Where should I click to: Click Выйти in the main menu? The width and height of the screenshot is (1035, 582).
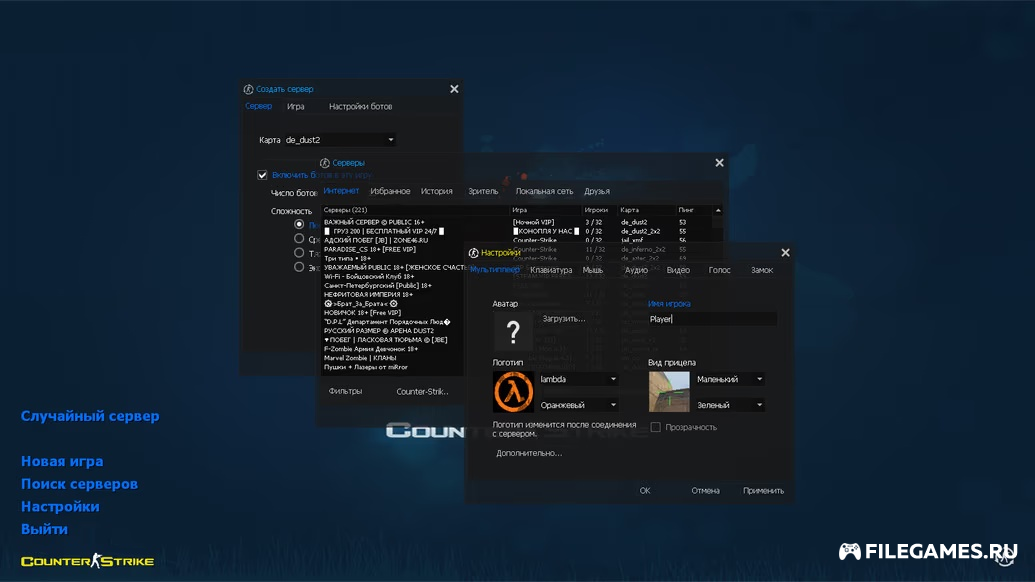(x=44, y=529)
